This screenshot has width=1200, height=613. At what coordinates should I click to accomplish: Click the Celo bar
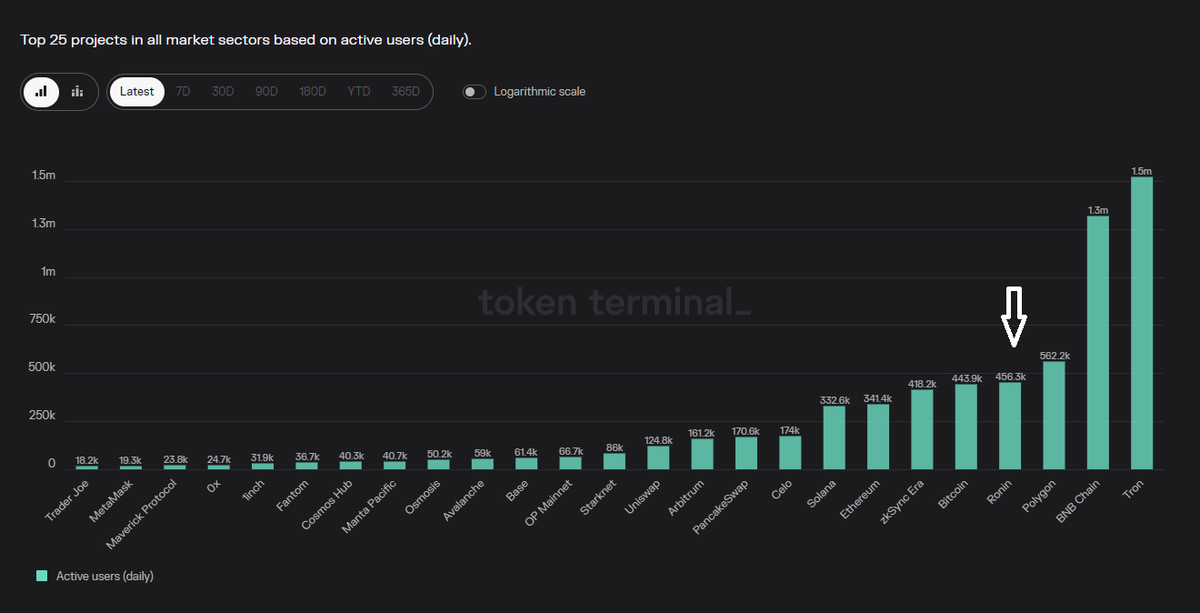(790, 453)
